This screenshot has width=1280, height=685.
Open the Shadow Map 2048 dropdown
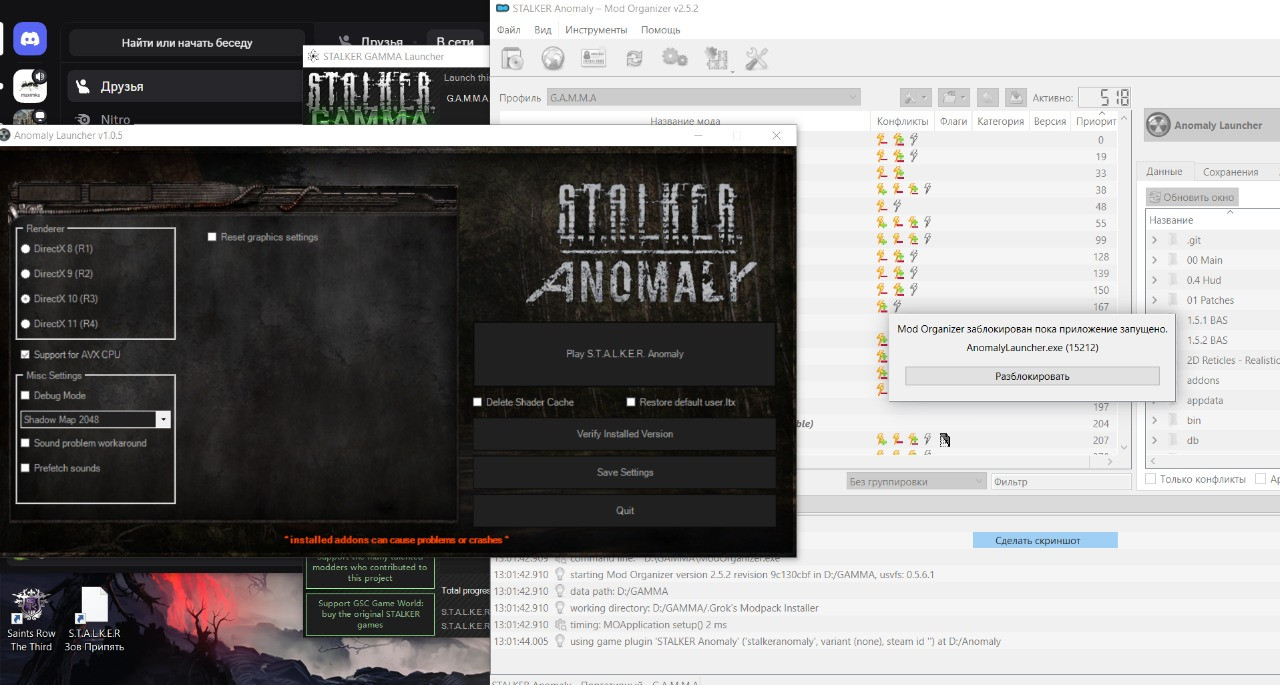[96, 420]
